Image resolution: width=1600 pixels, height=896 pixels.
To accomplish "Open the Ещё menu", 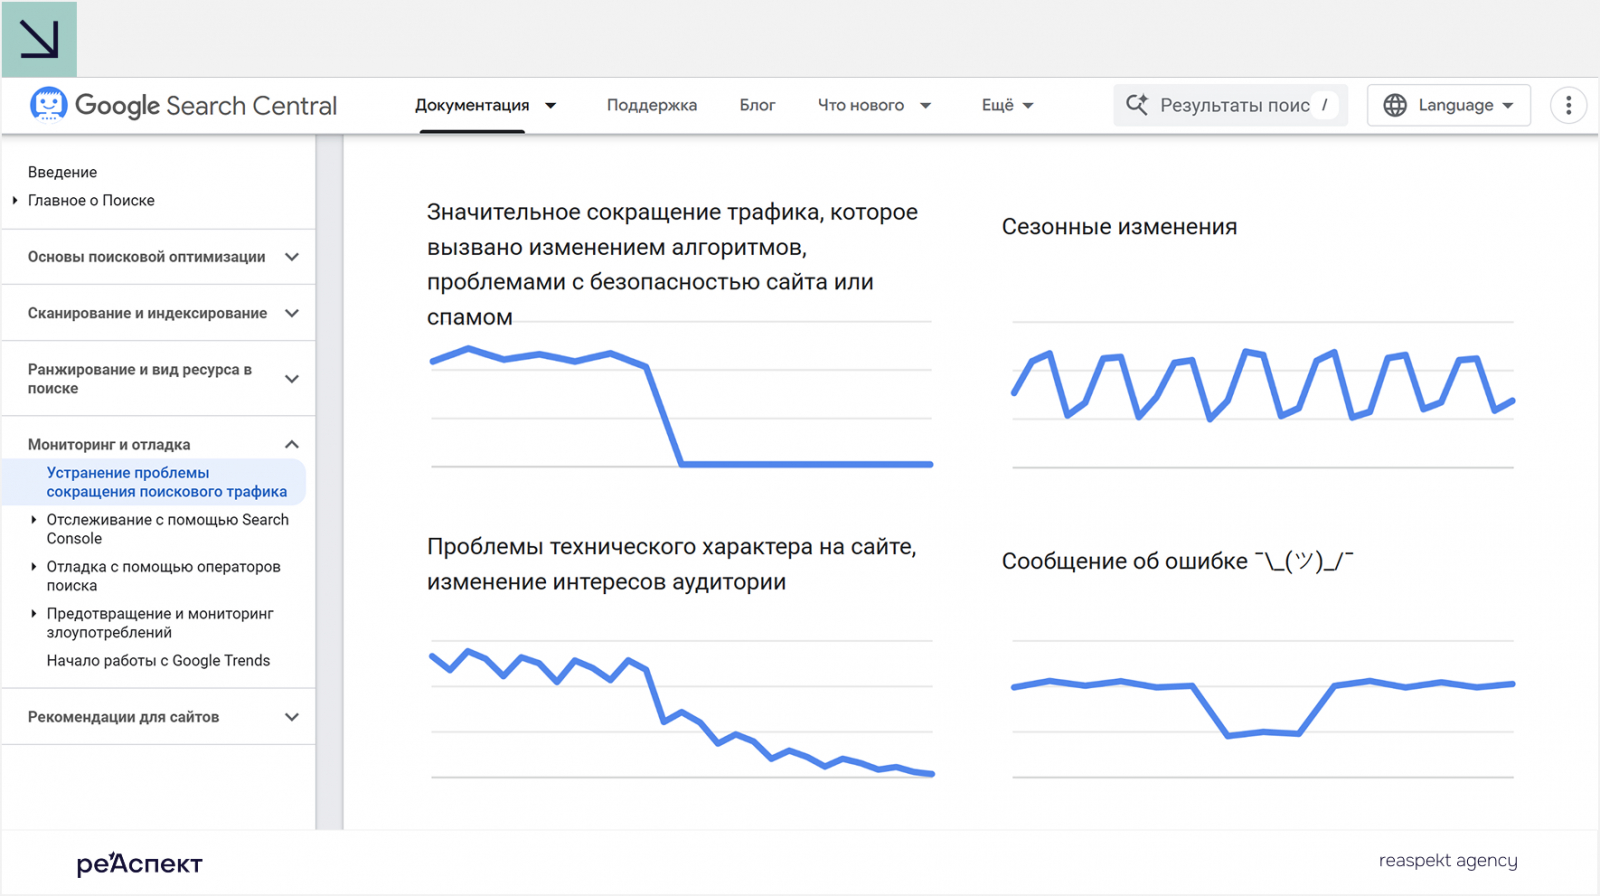I will pos(1007,105).
